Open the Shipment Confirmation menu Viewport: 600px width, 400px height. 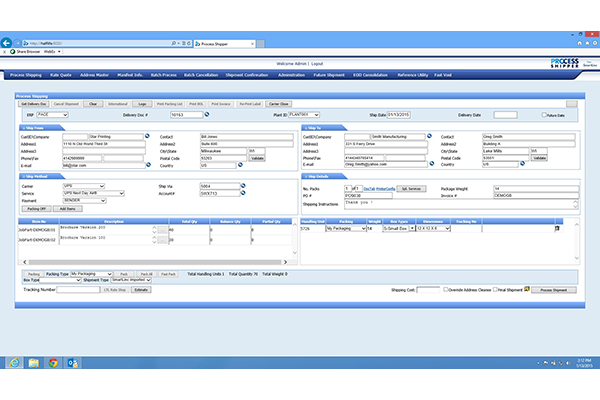pos(247,75)
